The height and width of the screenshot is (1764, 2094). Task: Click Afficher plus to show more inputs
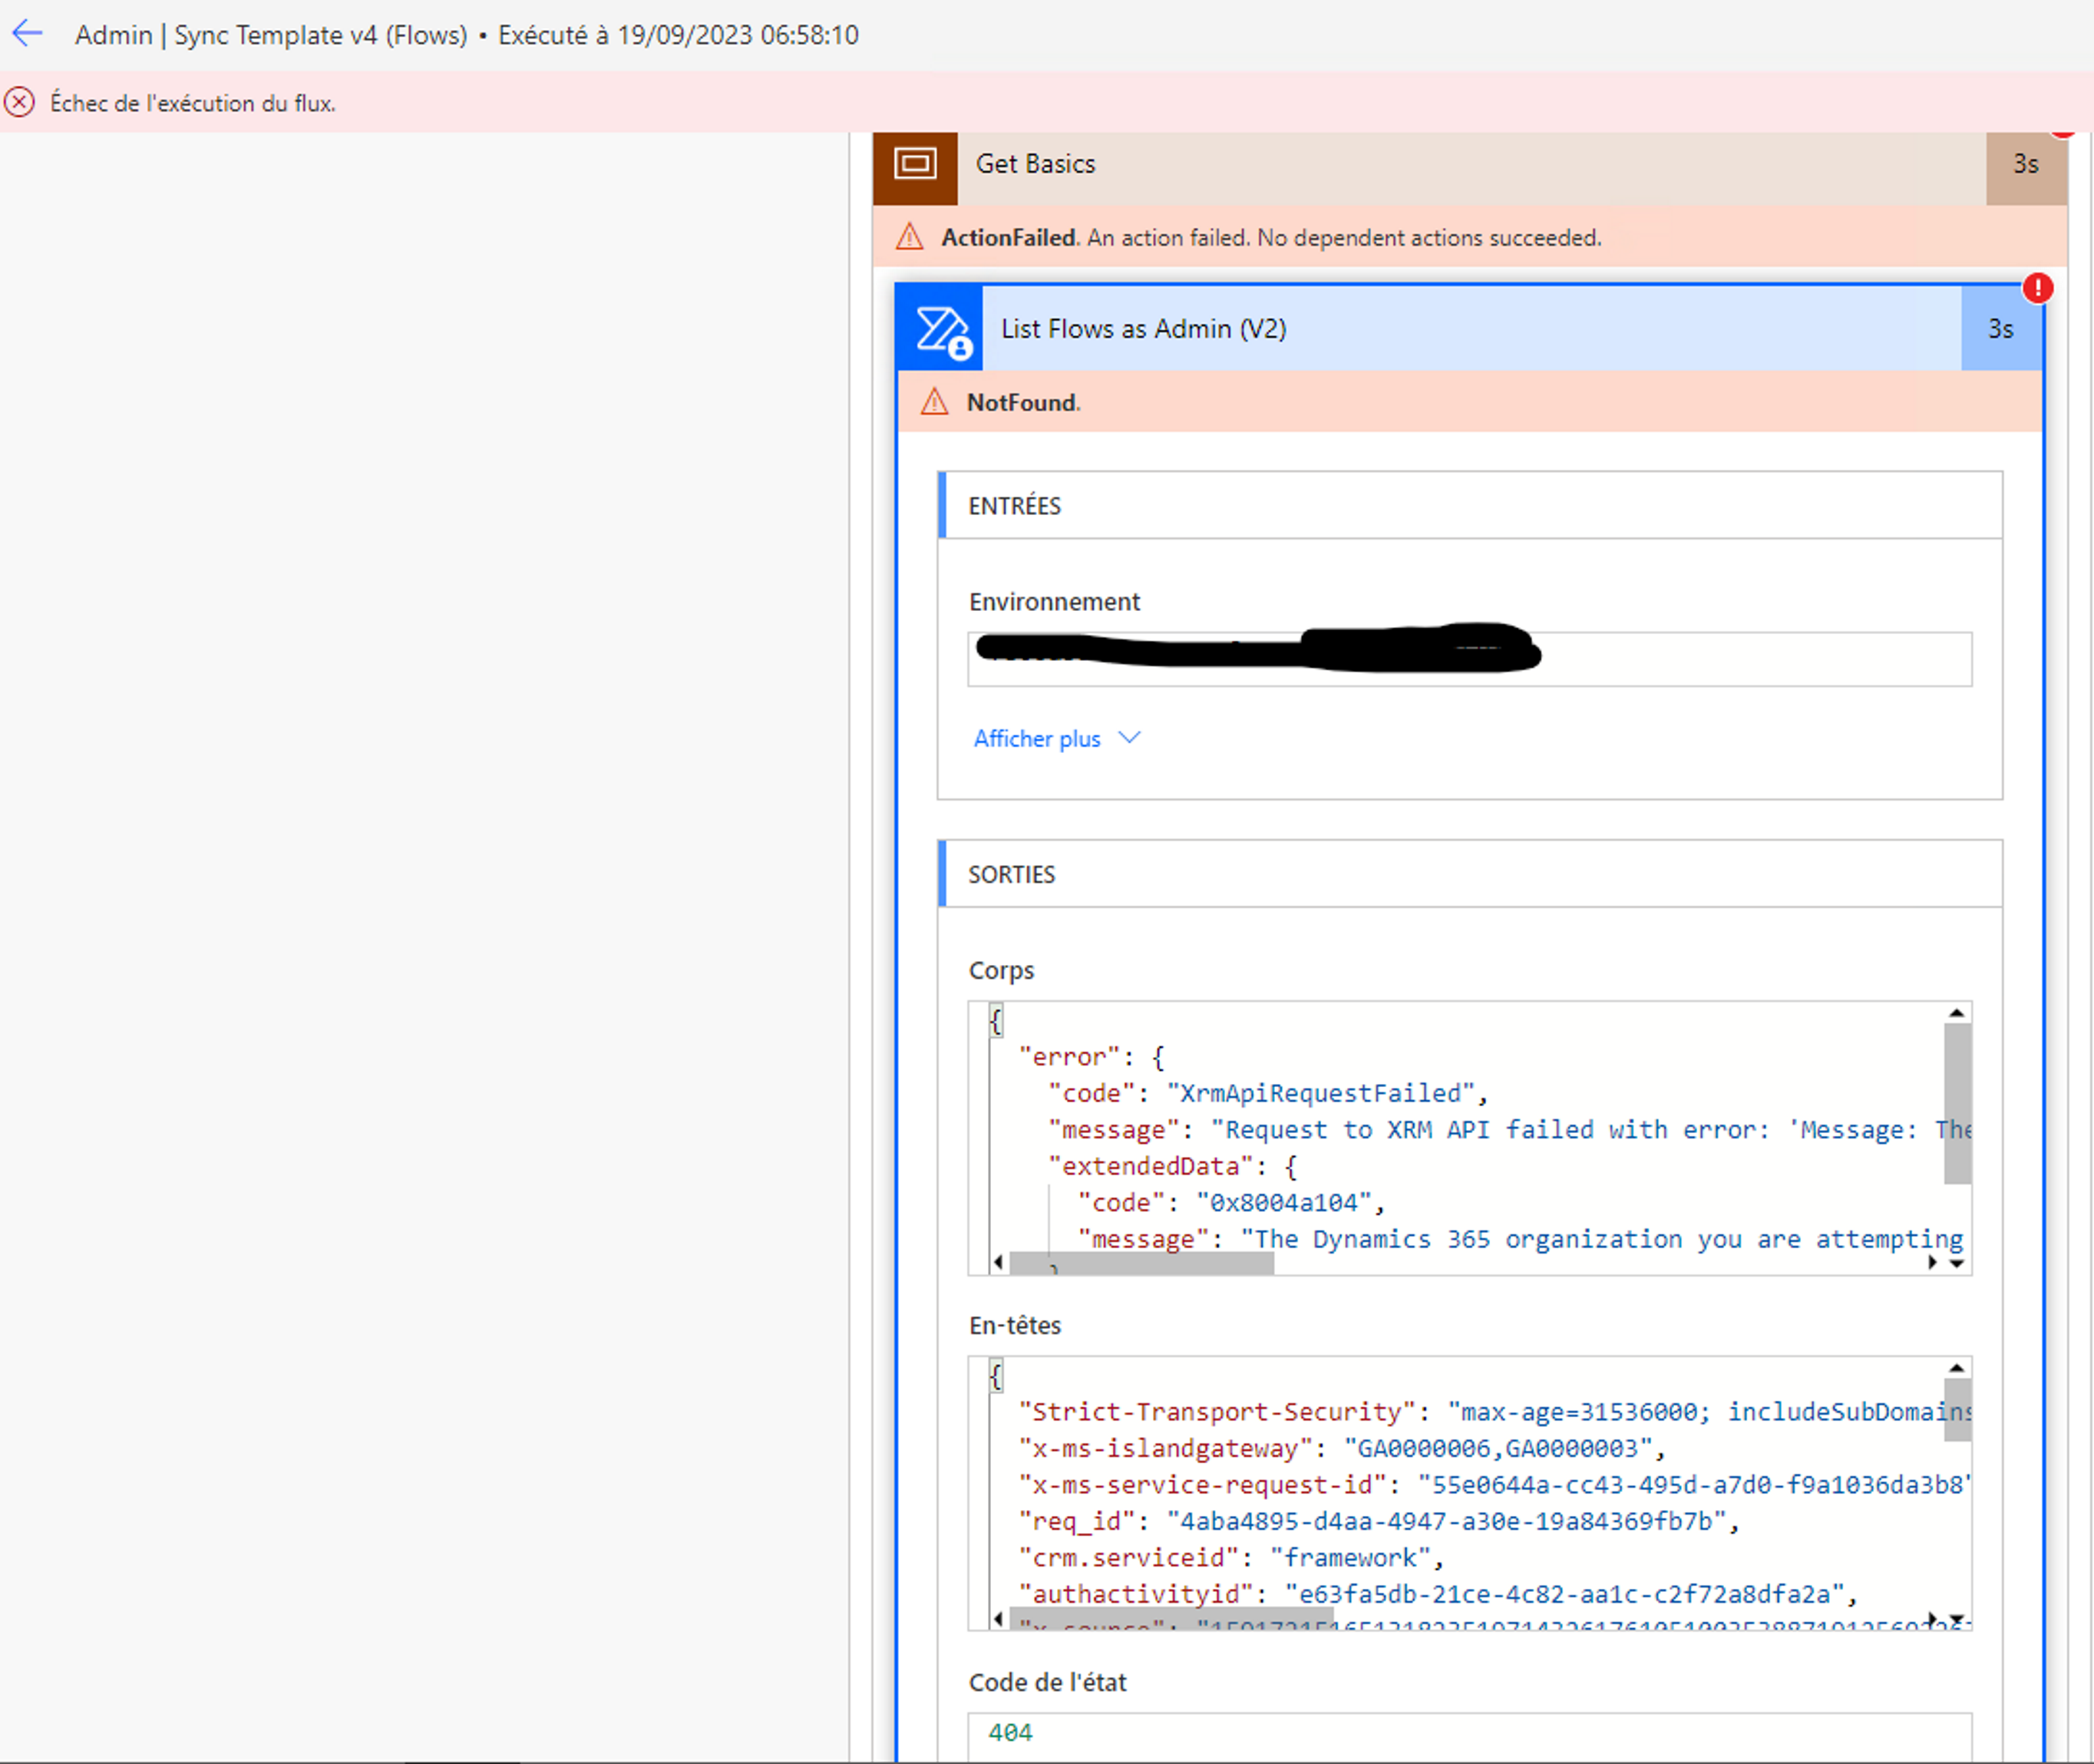click(x=1036, y=738)
